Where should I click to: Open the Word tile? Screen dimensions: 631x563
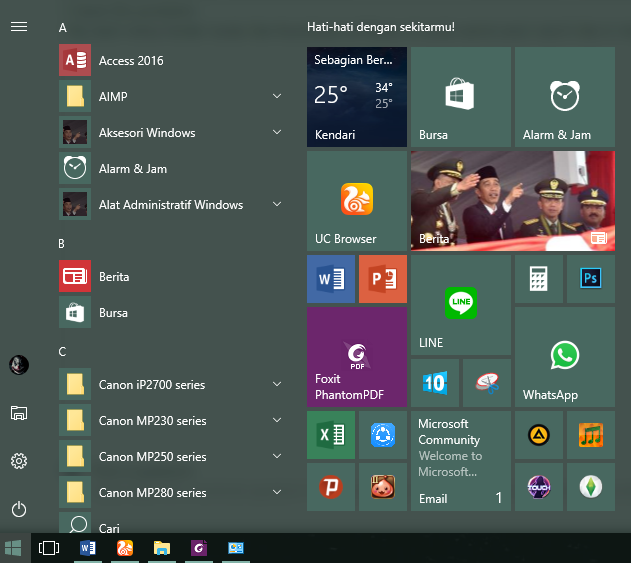pos(331,279)
